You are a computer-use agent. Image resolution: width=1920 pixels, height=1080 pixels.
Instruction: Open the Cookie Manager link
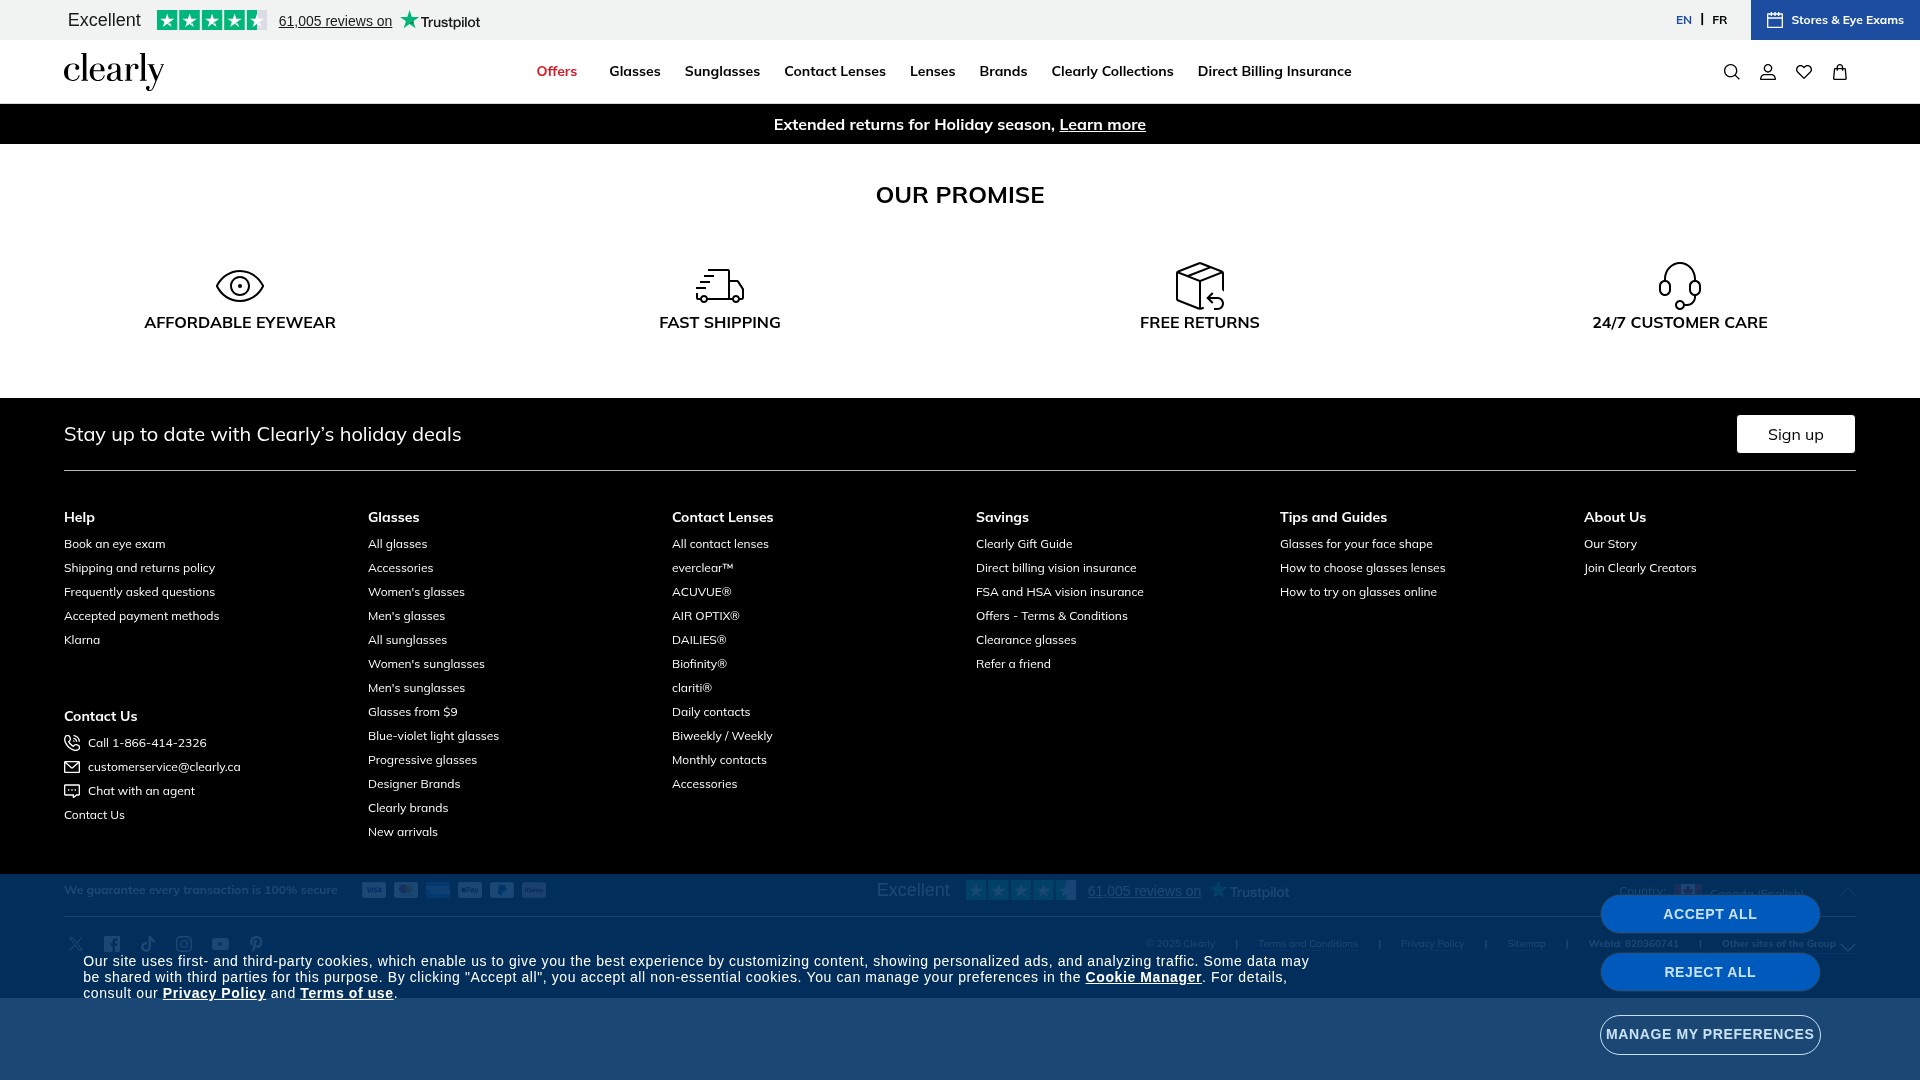1144,977
